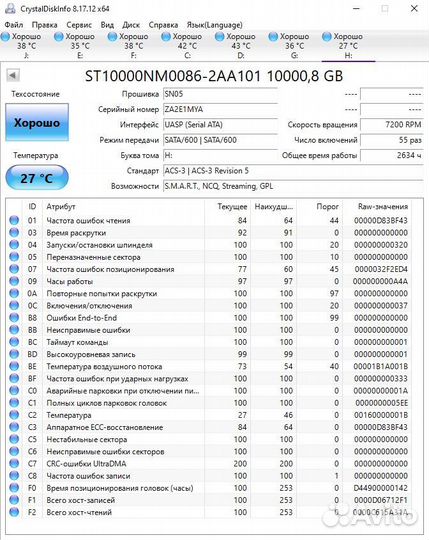Screen dimensions: 429x540
Task: Select the status orb for attribute 09 Часы работы
Action: point(14,281)
